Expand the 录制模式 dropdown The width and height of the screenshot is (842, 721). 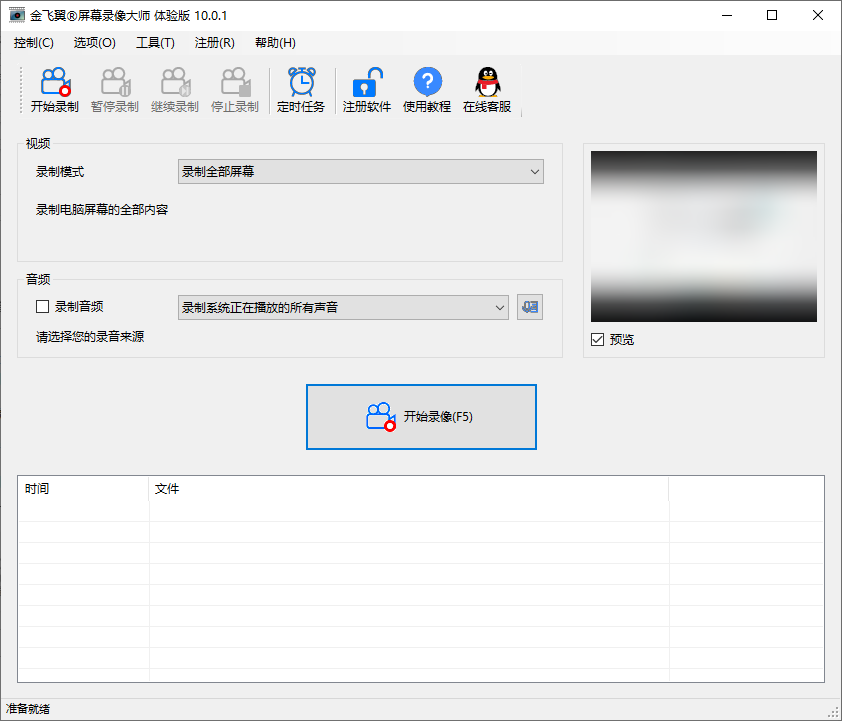(361, 172)
